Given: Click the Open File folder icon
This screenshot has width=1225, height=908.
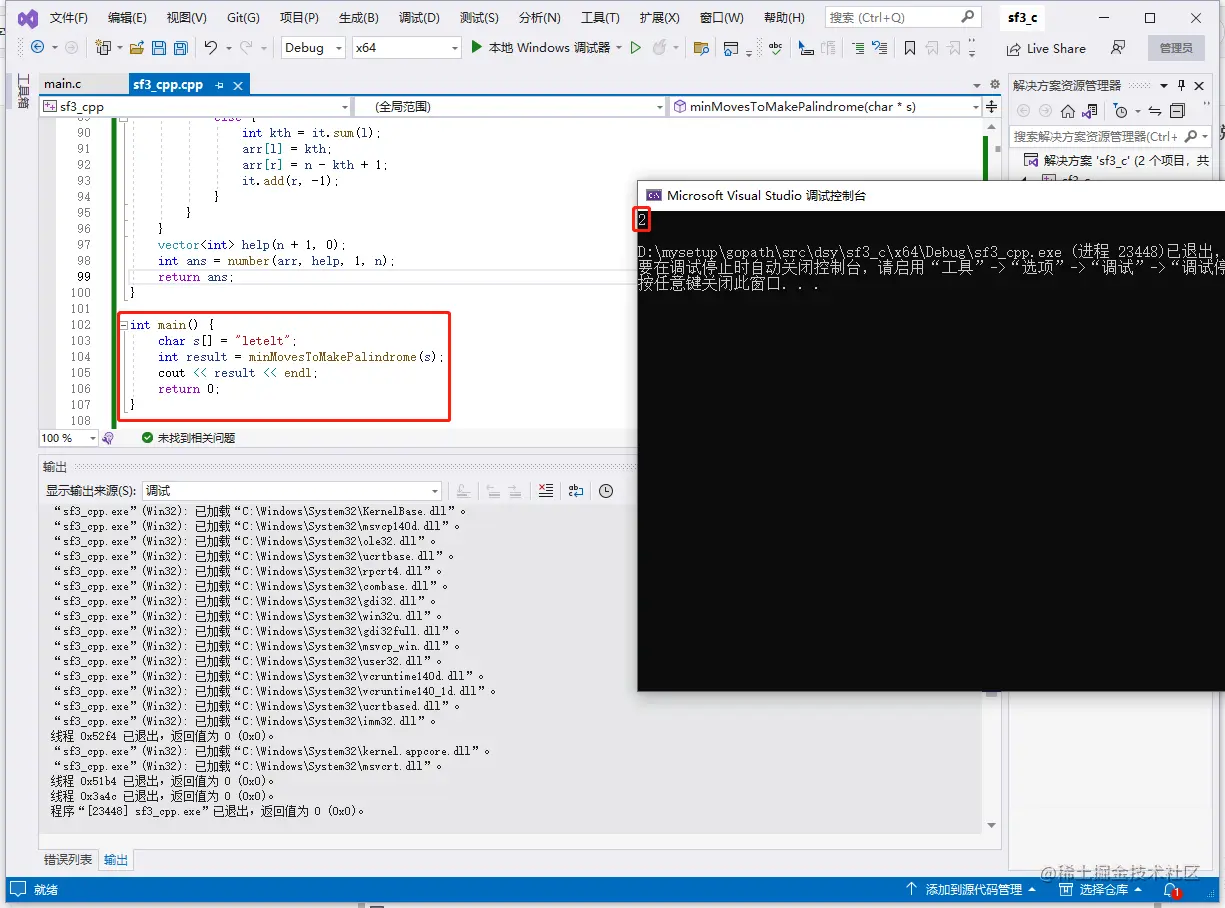Looking at the screenshot, I should click(x=136, y=48).
